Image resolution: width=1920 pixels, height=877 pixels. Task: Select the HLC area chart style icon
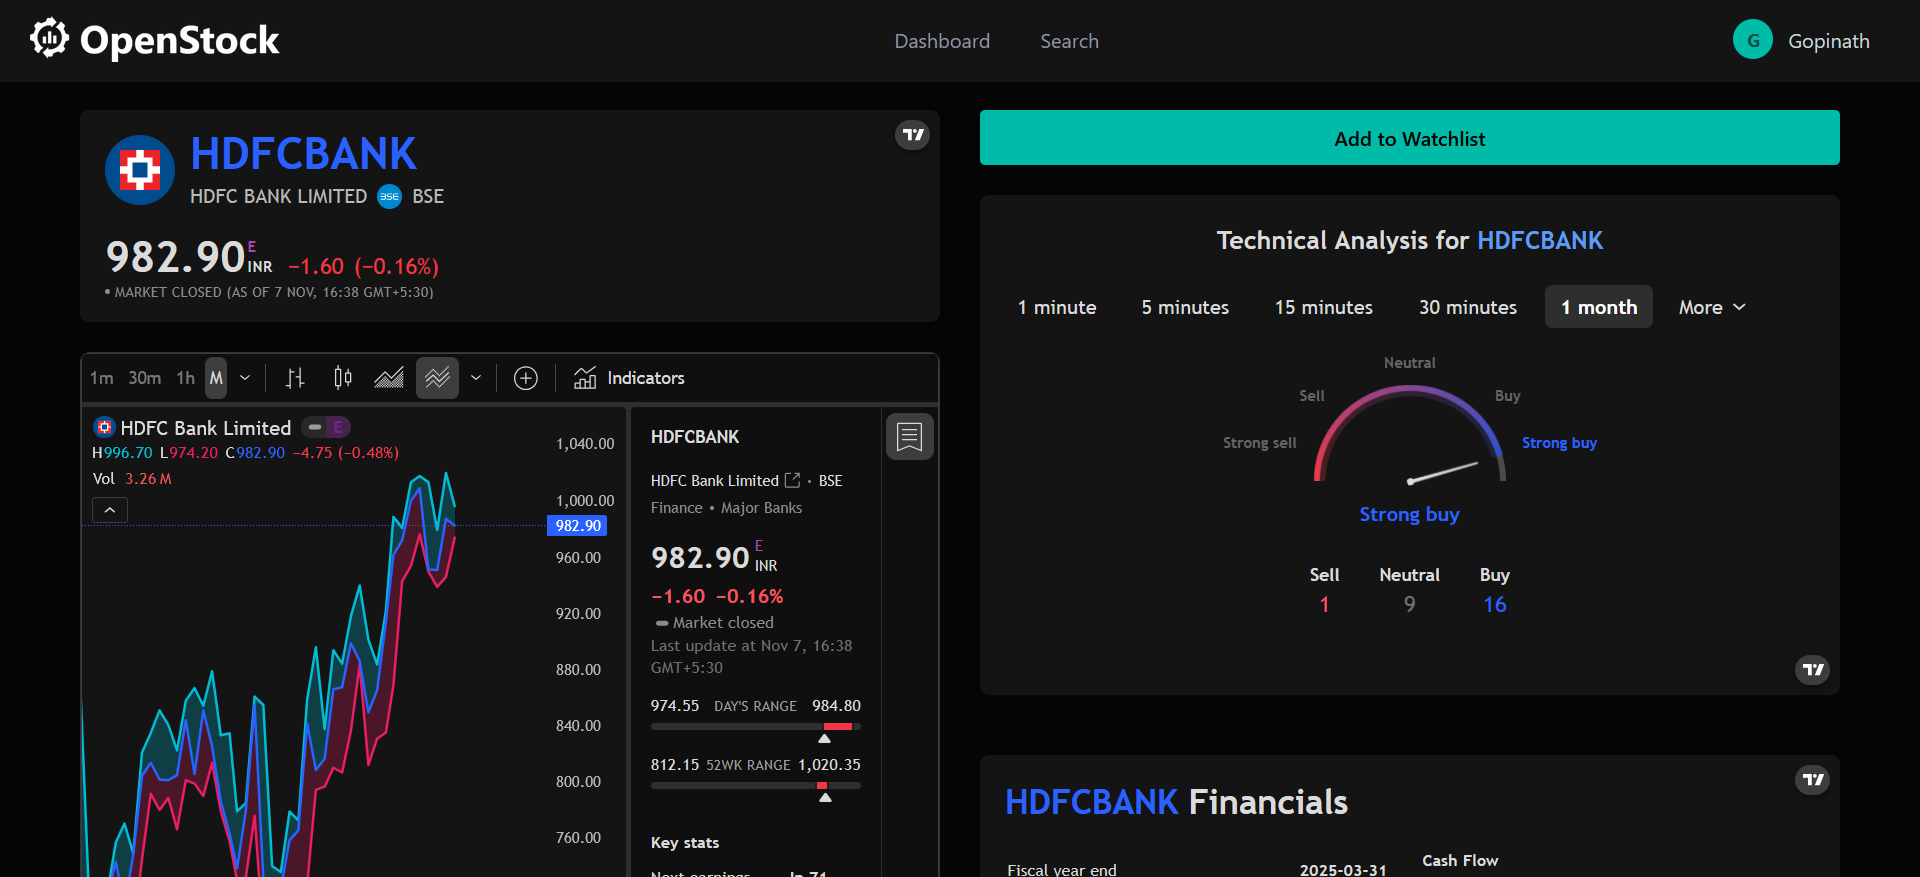click(437, 378)
